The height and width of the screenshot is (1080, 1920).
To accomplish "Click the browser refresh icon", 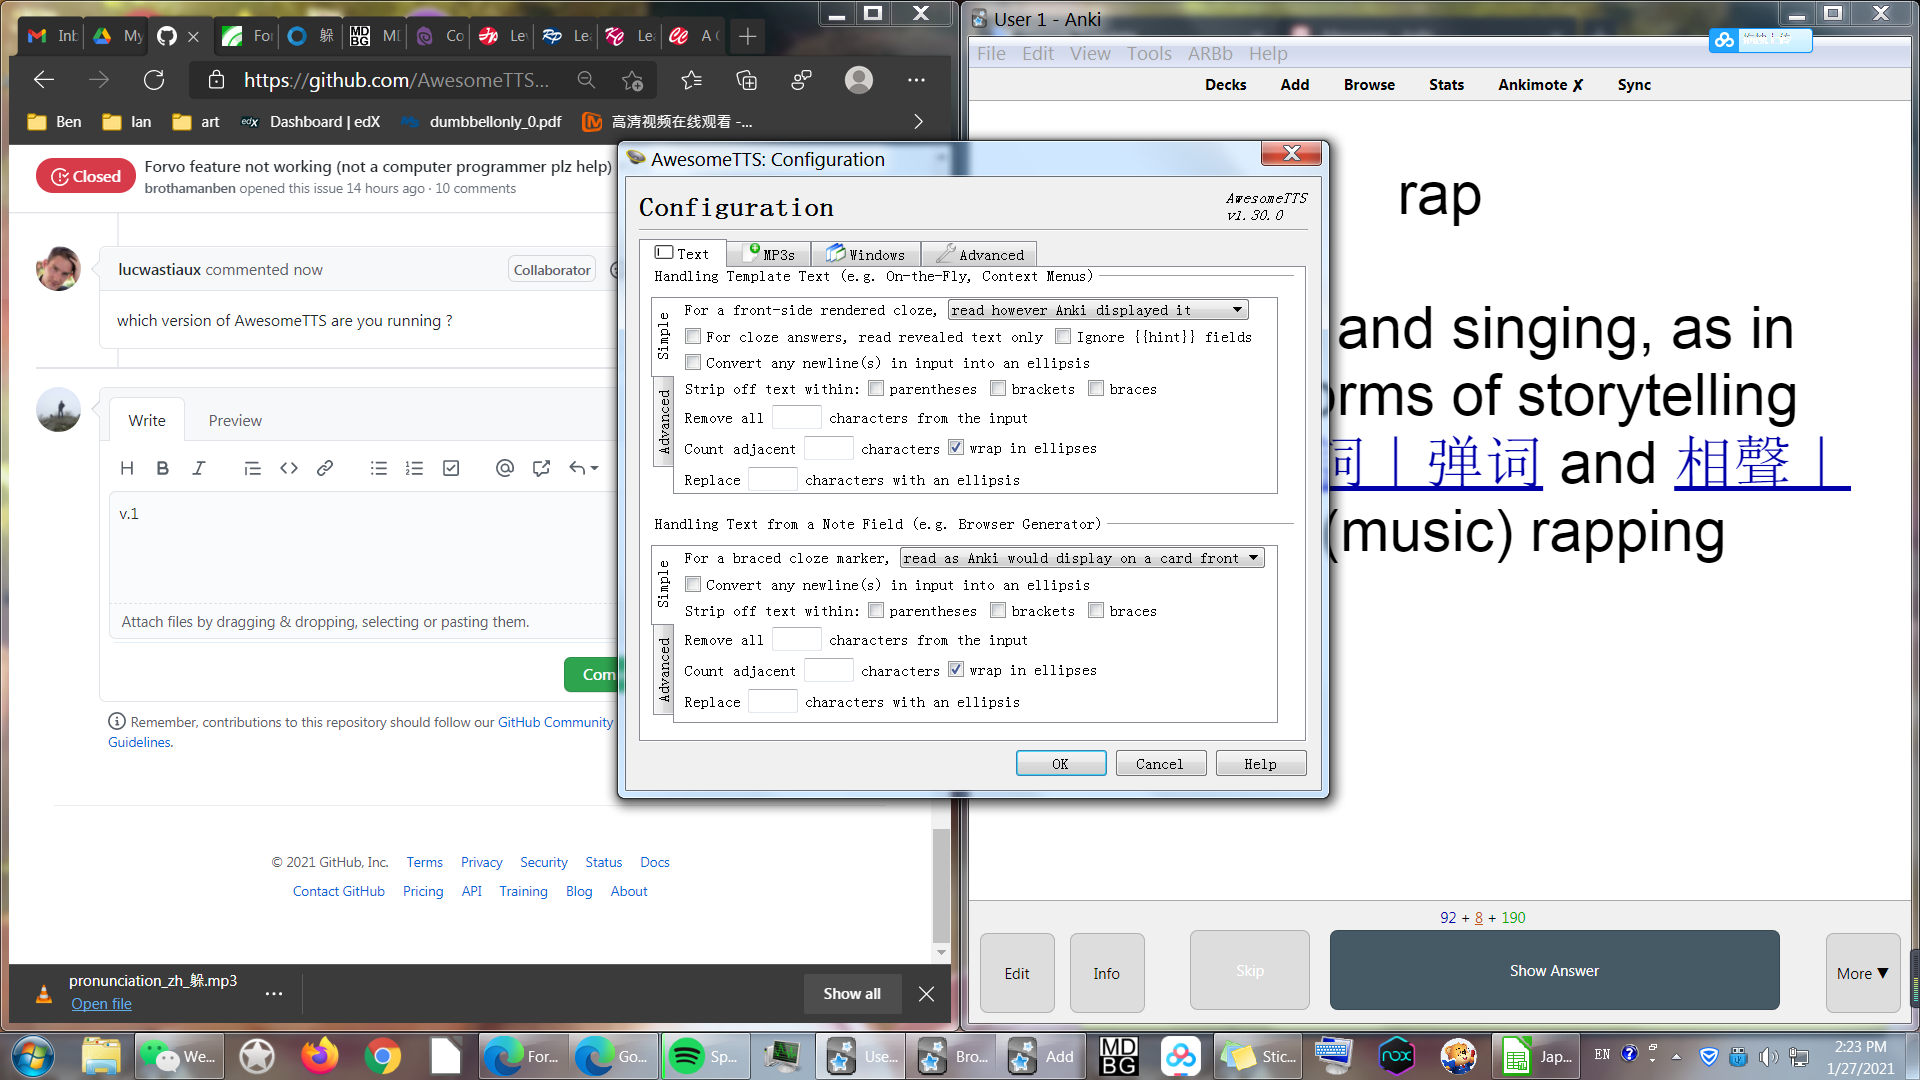I will click(154, 80).
